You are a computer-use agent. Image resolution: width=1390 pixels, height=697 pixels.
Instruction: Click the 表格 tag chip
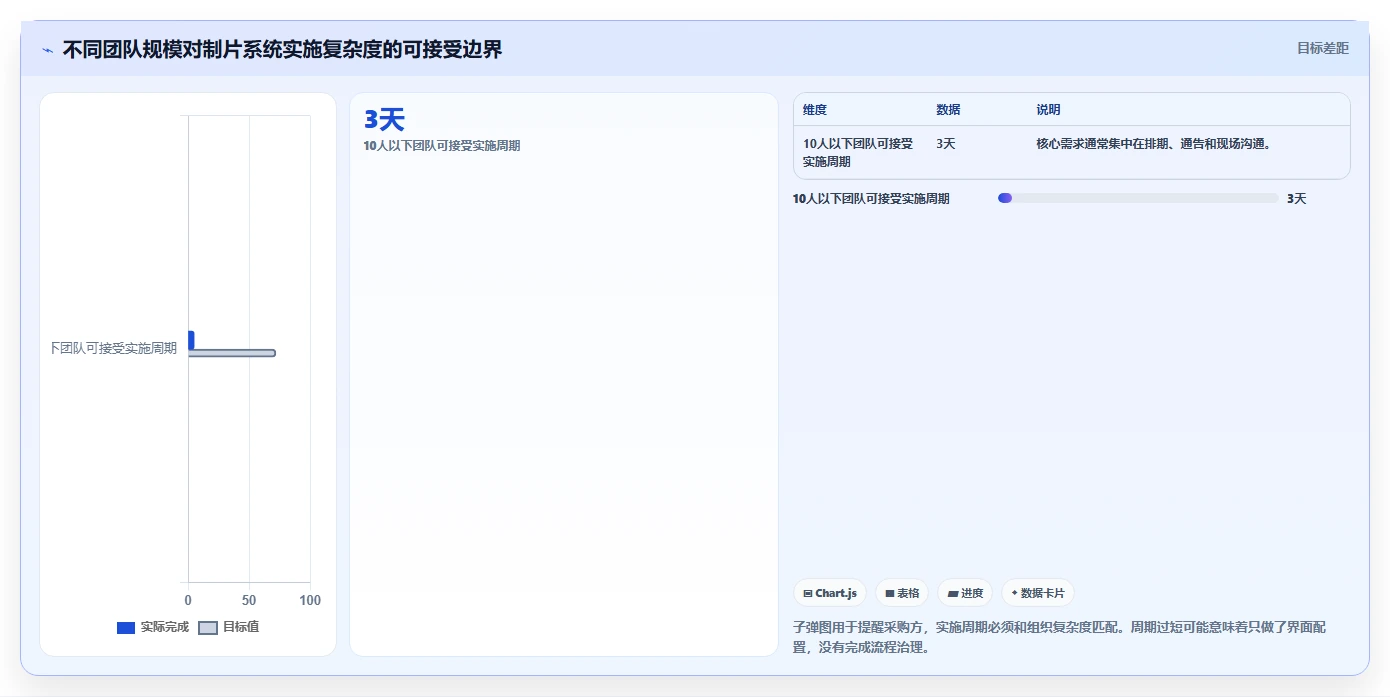[902, 593]
